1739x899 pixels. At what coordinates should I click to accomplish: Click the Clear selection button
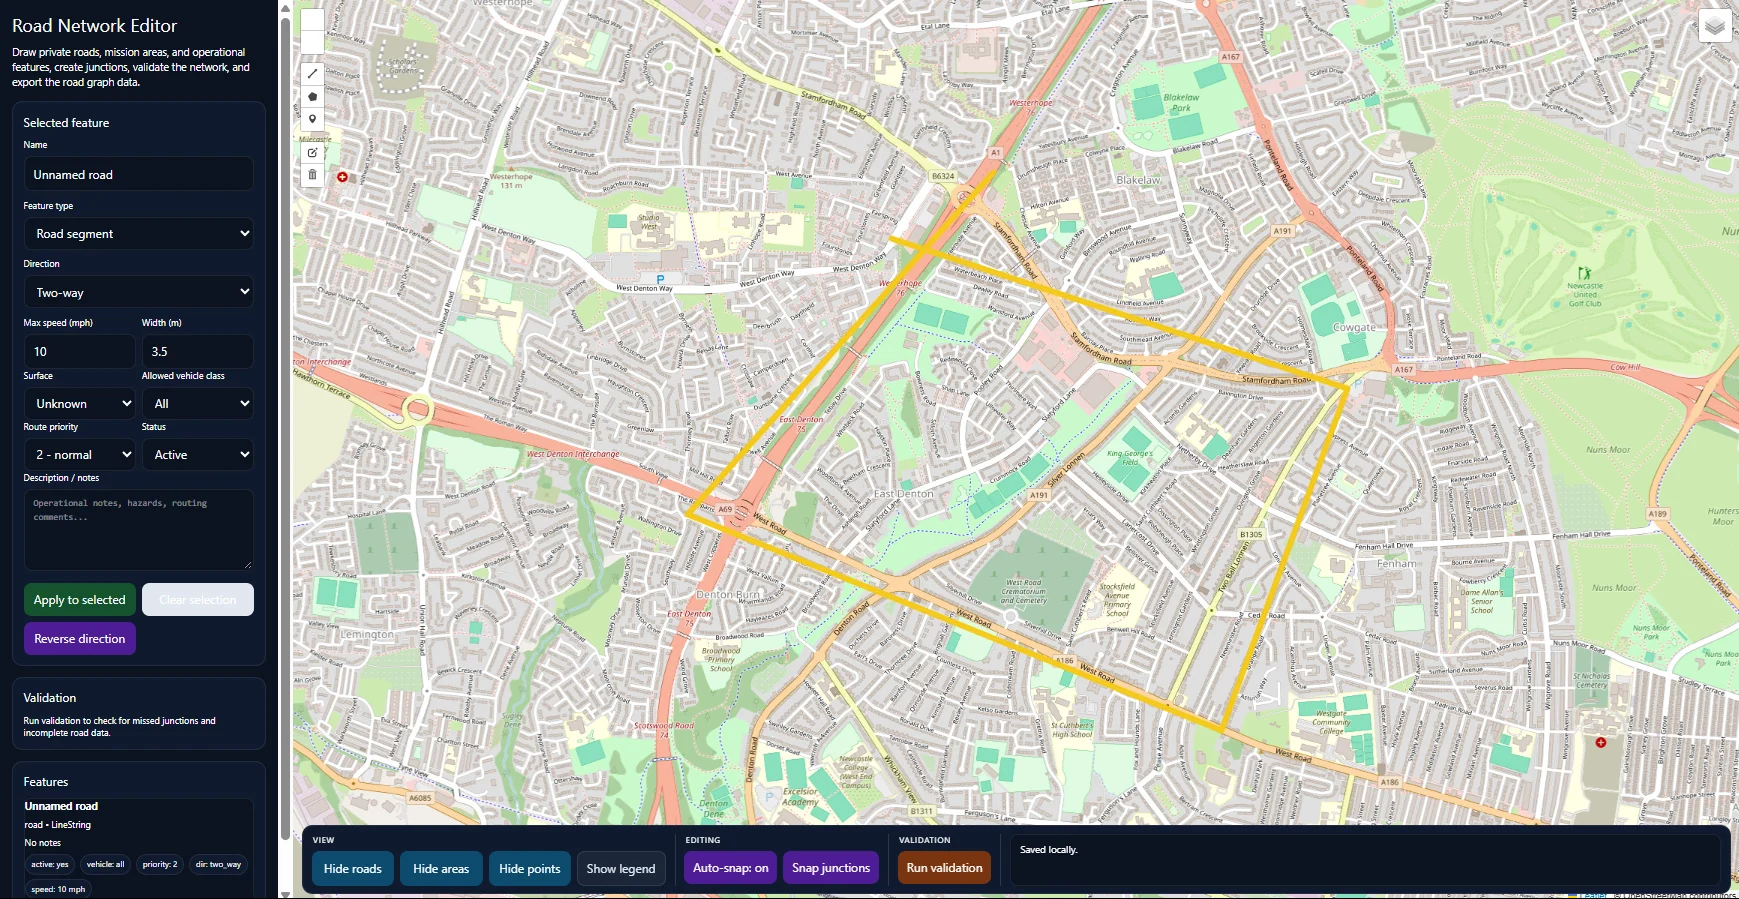point(198,600)
